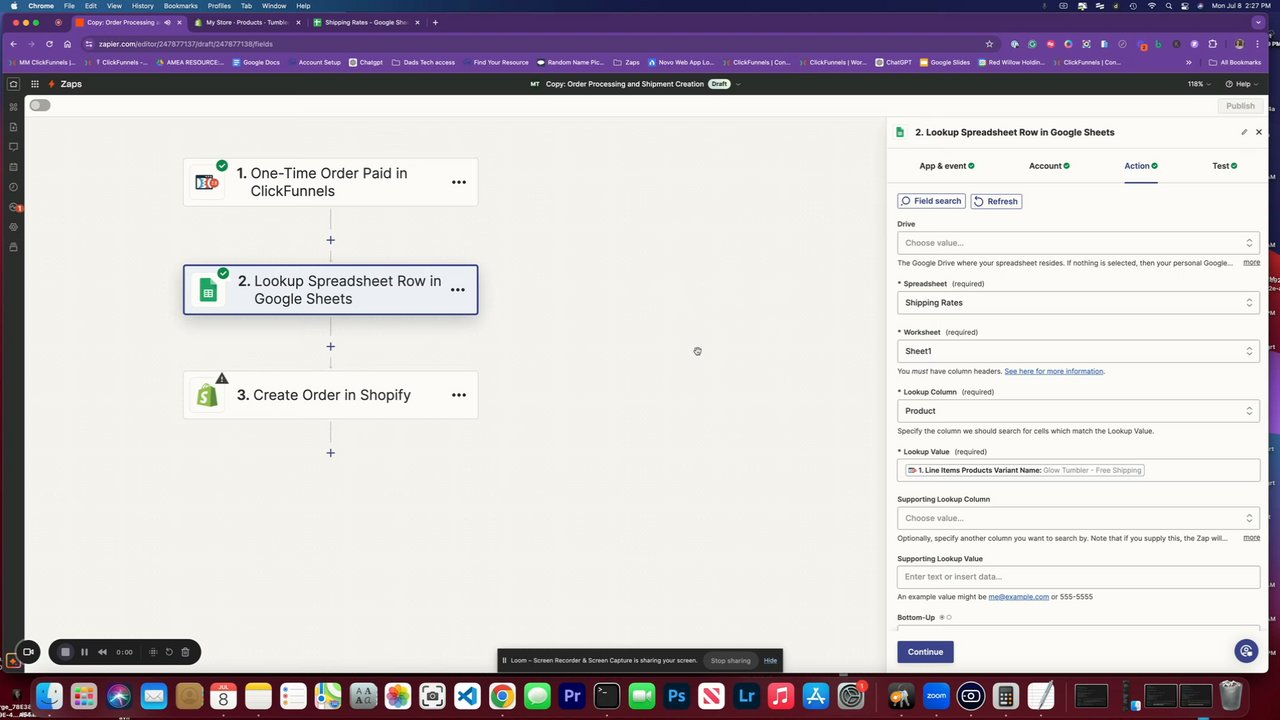Open step 3 Shopify three-dot menu
Image resolution: width=1280 pixels, height=720 pixels.
[x=459, y=395]
